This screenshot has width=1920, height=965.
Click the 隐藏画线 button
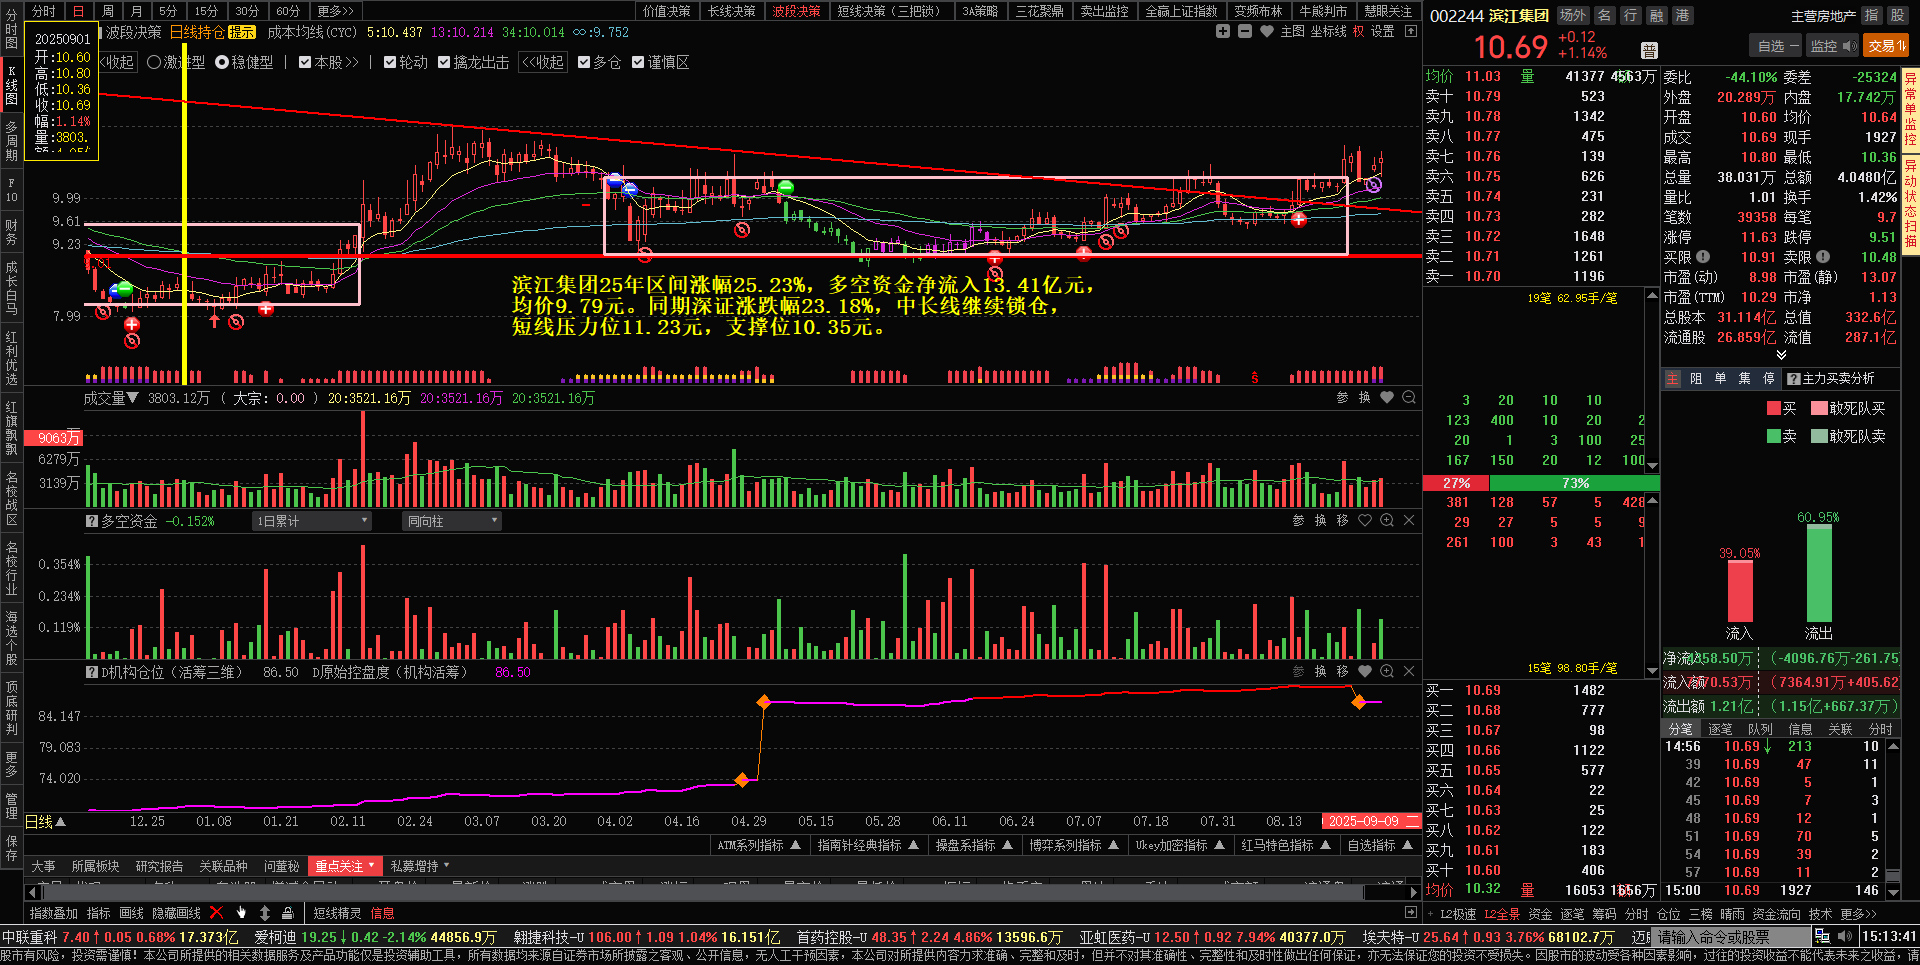pos(176,913)
